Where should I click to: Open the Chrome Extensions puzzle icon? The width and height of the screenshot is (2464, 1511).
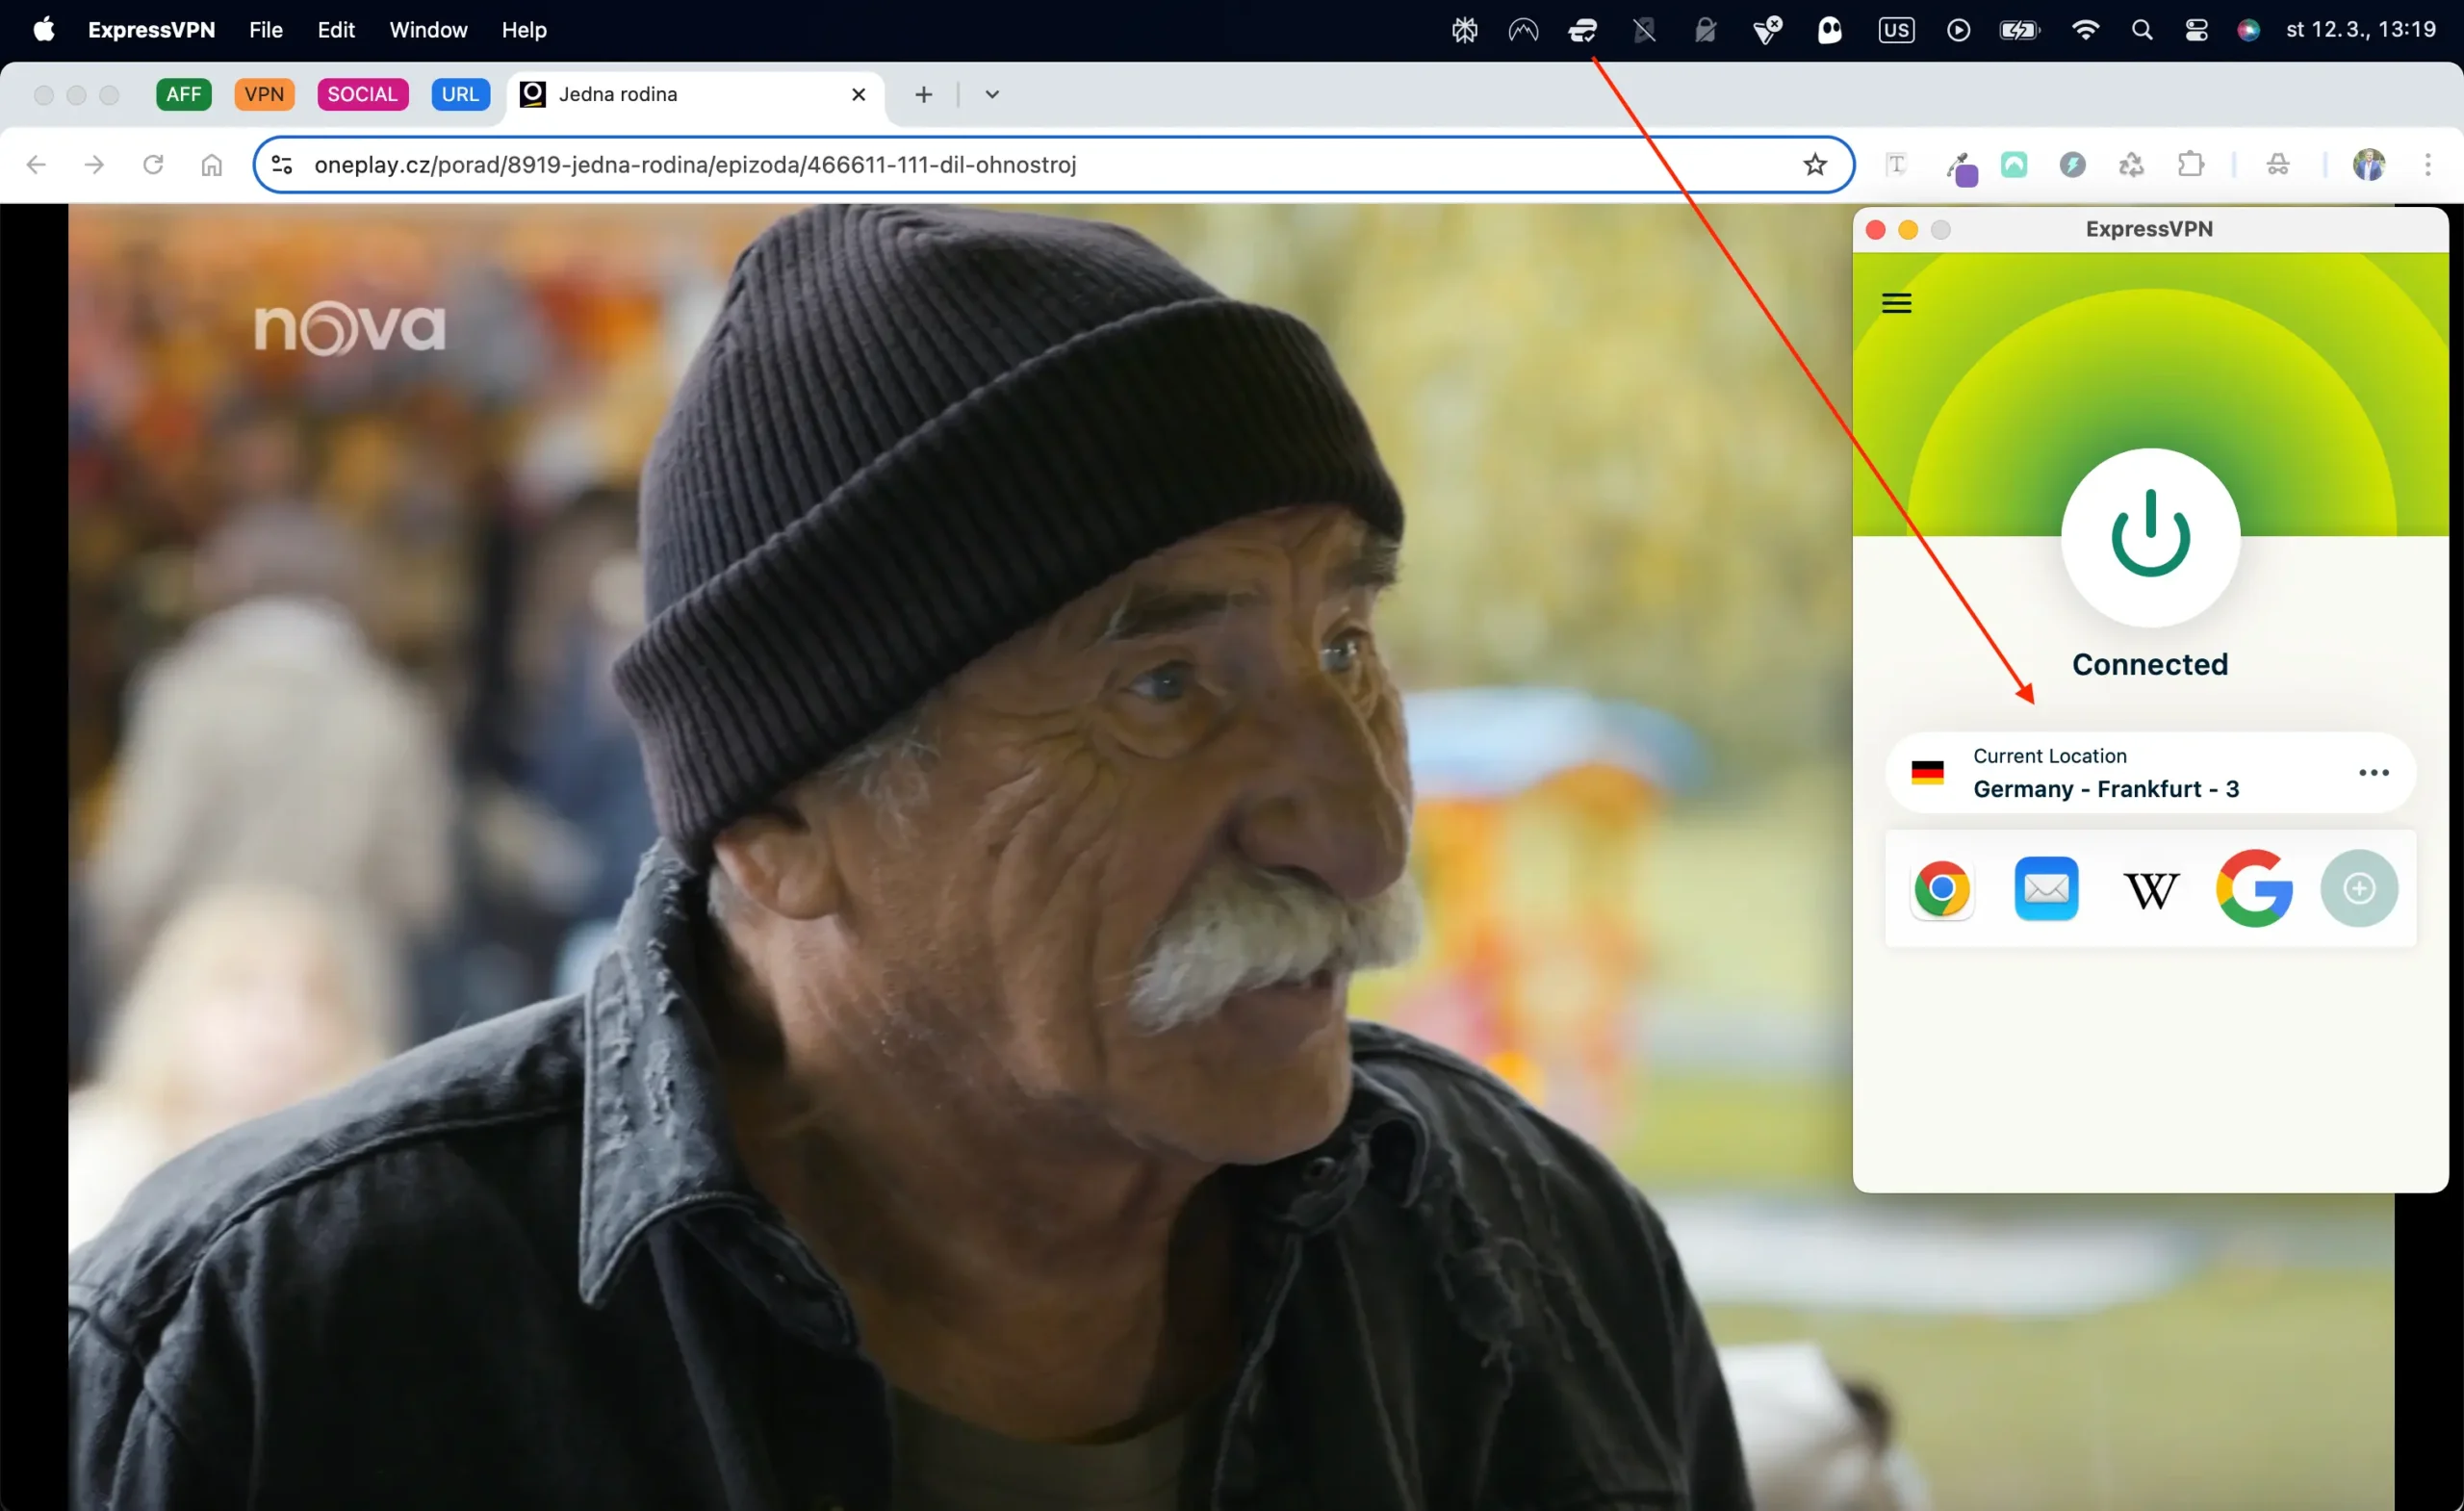click(2190, 165)
